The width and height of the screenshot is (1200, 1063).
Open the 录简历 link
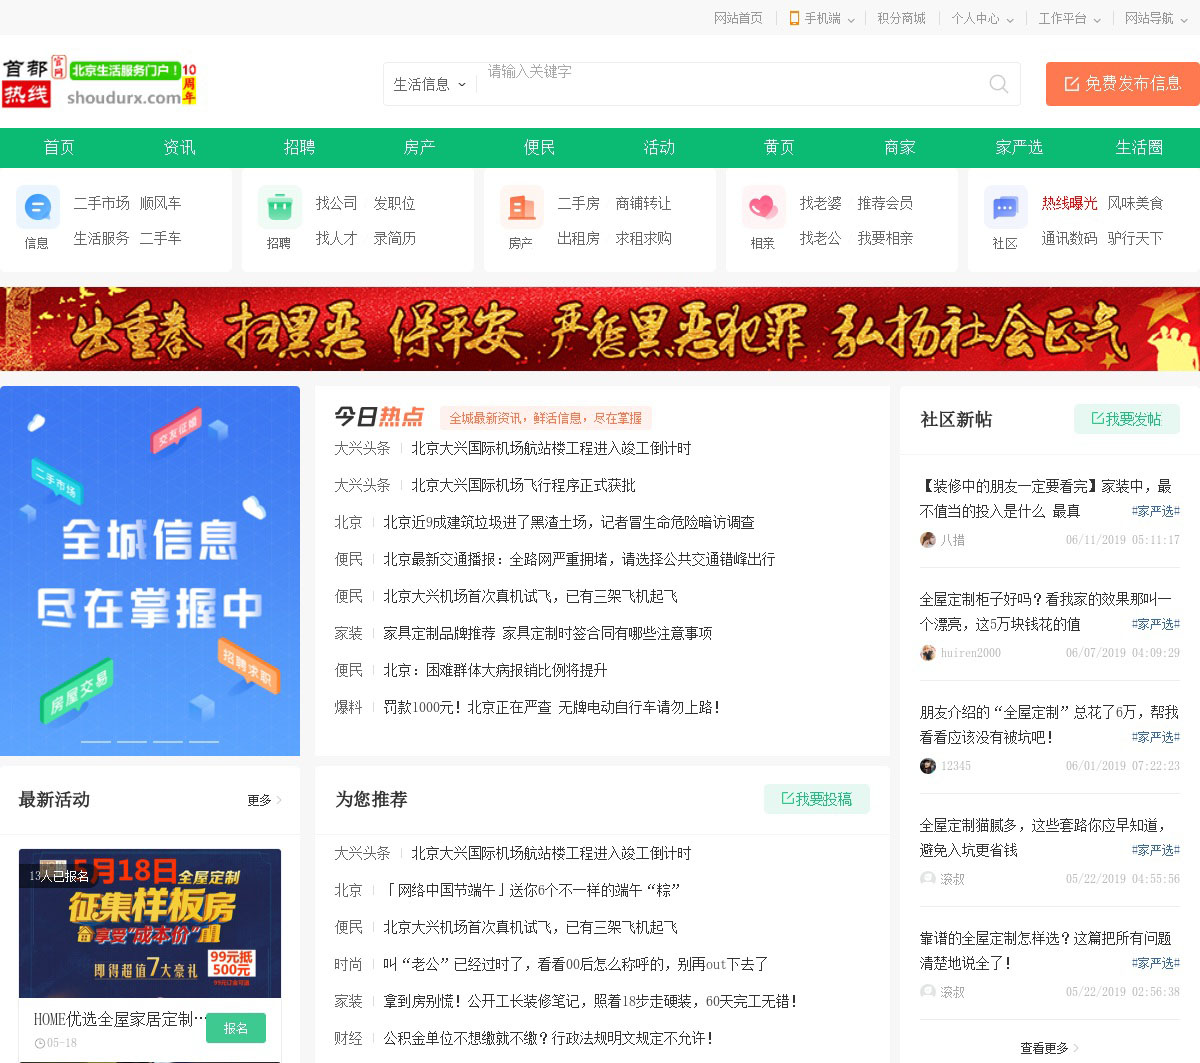[x=394, y=238]
